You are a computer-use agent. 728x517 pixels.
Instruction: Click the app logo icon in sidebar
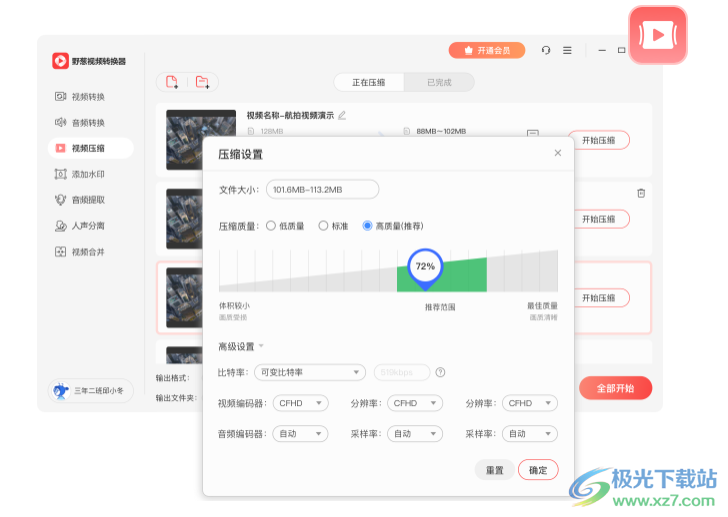(x=60, y=61)
